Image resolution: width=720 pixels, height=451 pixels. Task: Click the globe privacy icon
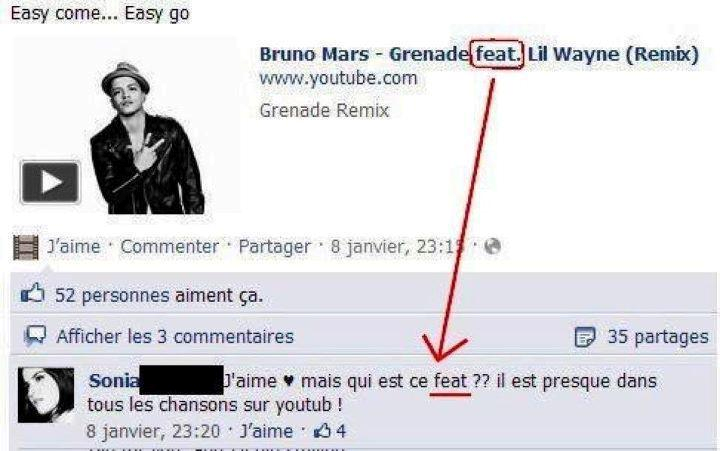point(492,247)
